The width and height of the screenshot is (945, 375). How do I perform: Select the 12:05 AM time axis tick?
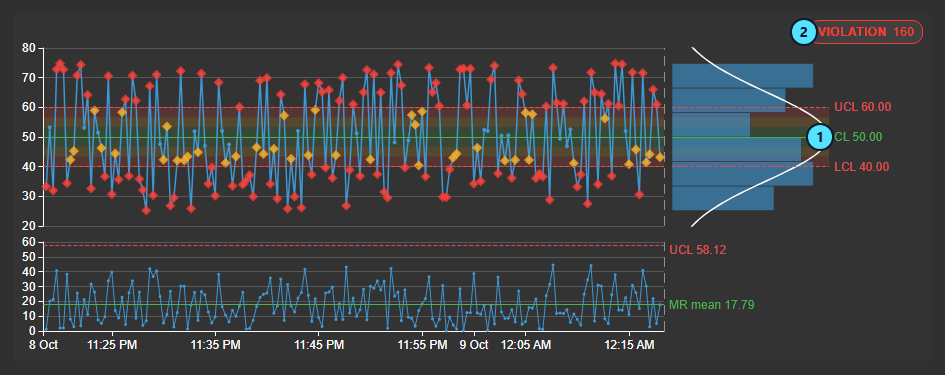click(526, 345)
